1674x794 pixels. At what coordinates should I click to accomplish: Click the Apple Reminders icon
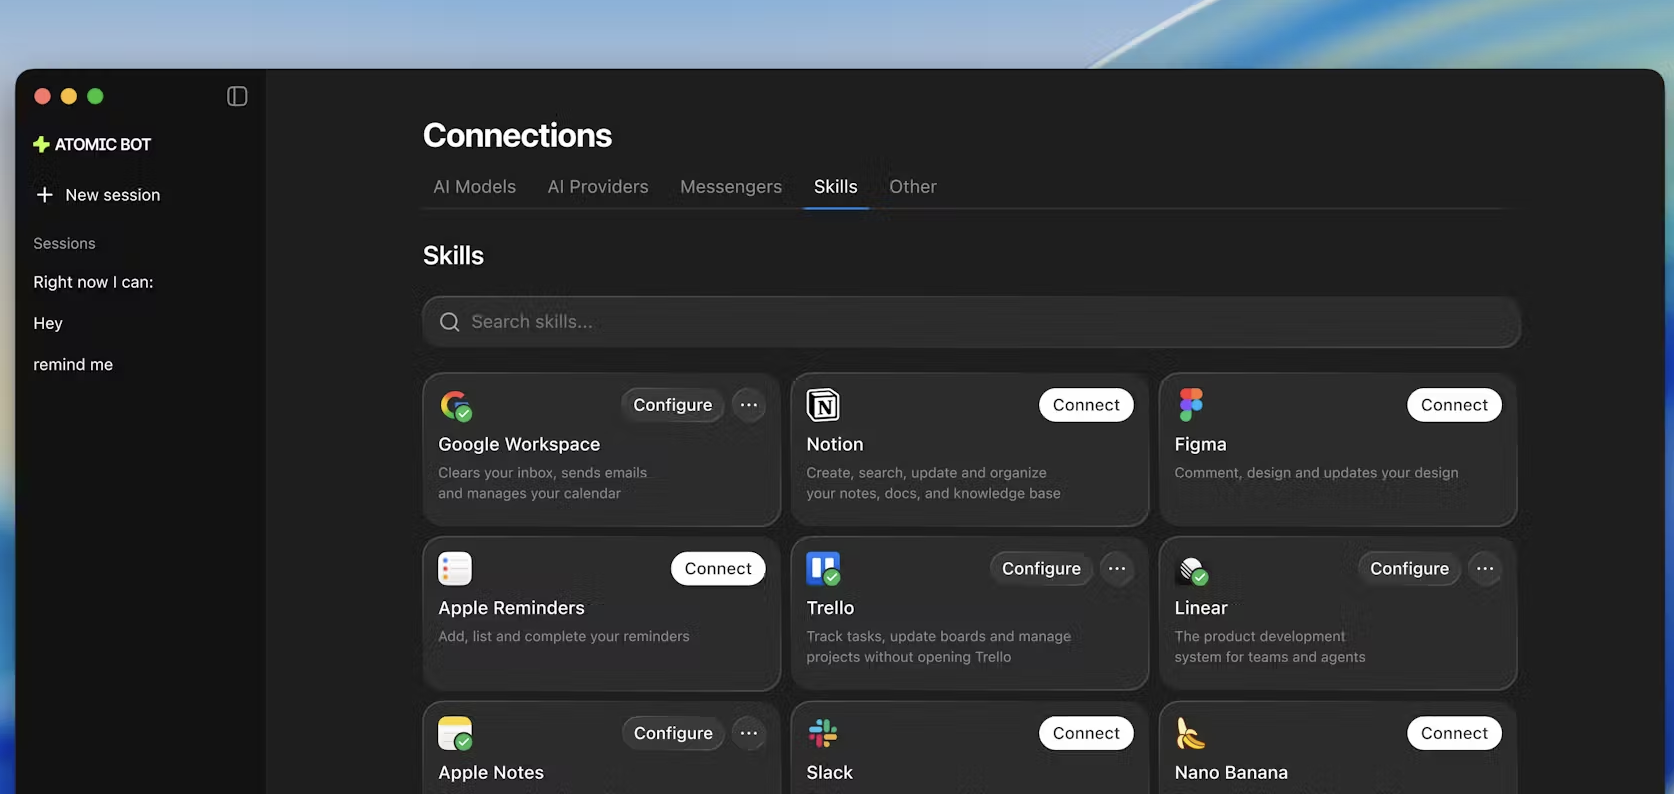[455, 568]
